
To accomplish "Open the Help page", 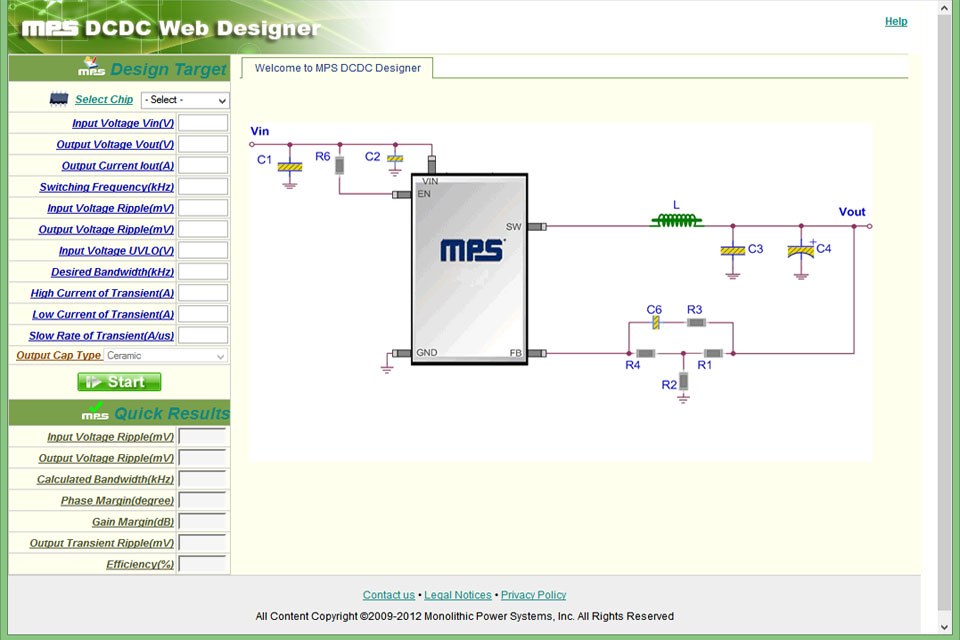I will tap(896, 21).
